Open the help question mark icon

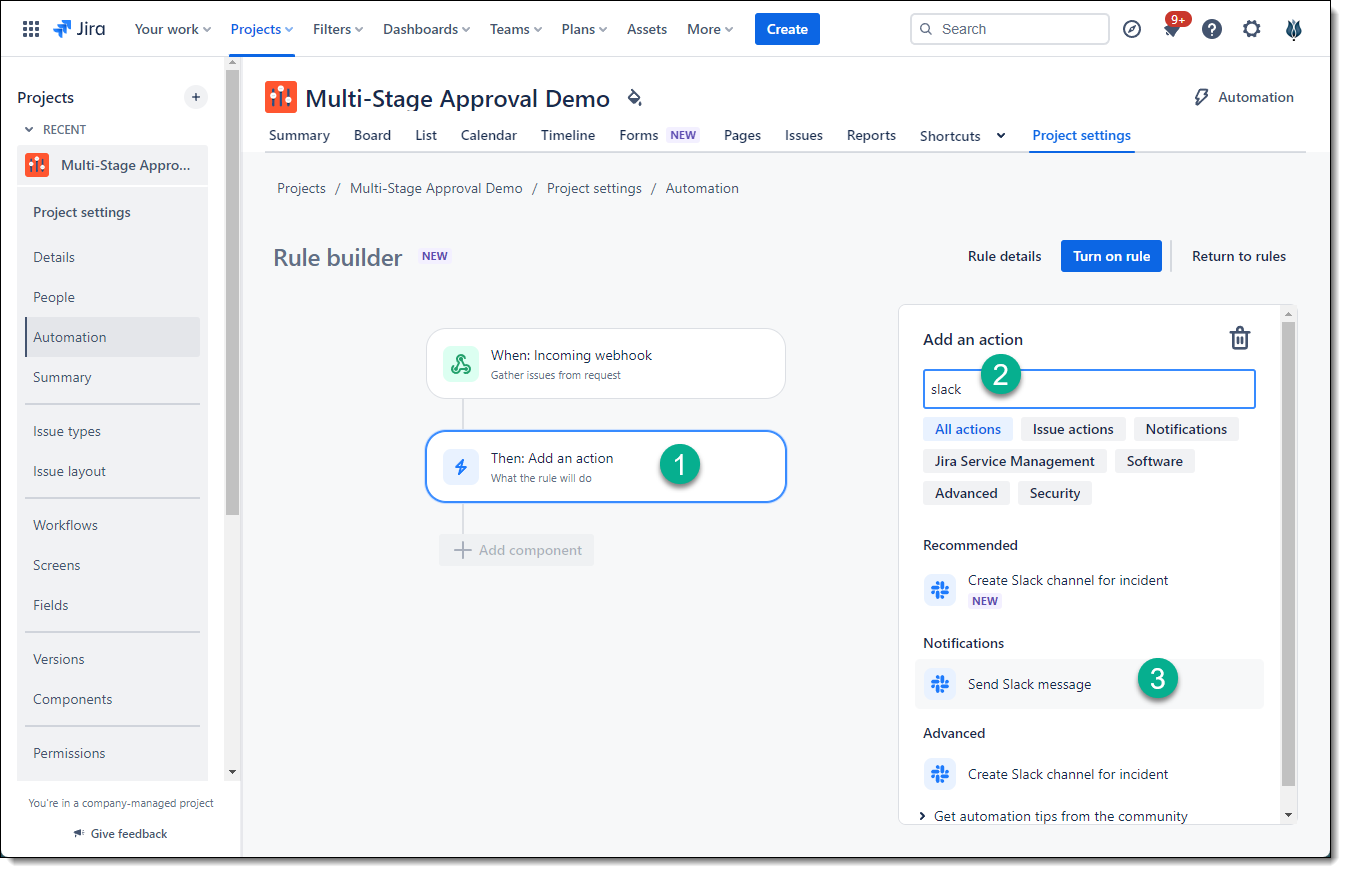(1212, 29)
